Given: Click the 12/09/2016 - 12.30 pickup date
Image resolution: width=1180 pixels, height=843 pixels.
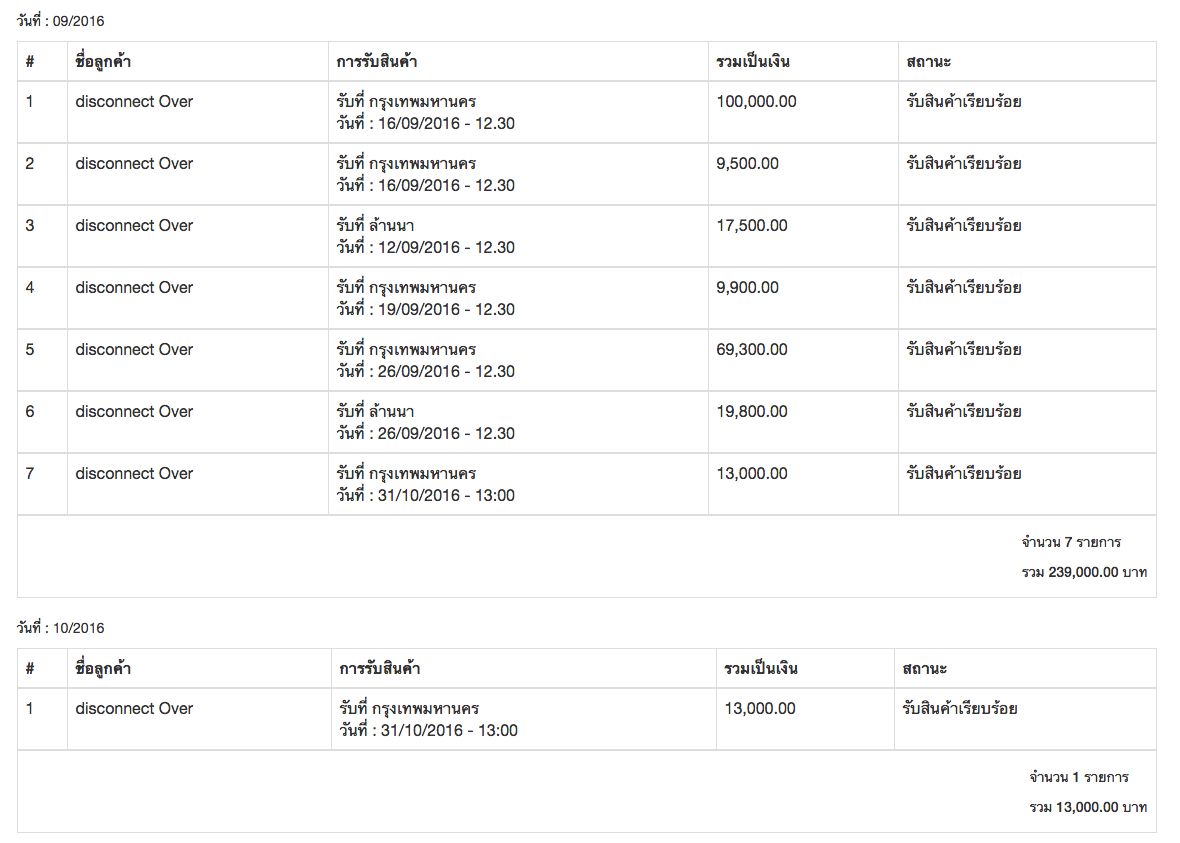Looking at the screenshot, I should 426,248.
